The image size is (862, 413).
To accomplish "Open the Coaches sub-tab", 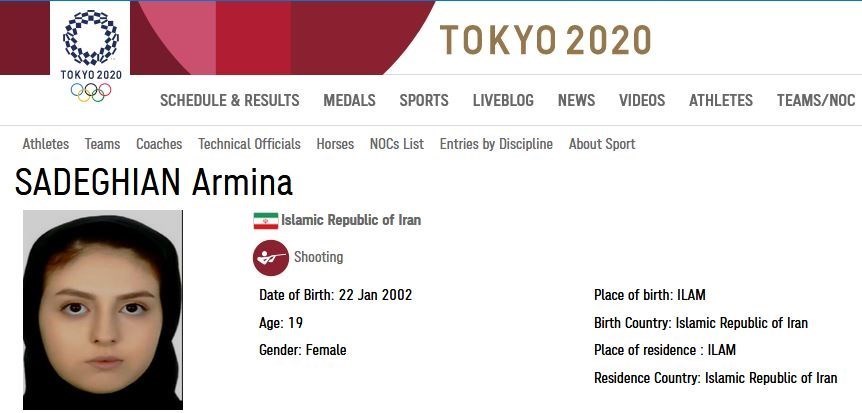I will point(159,144).
